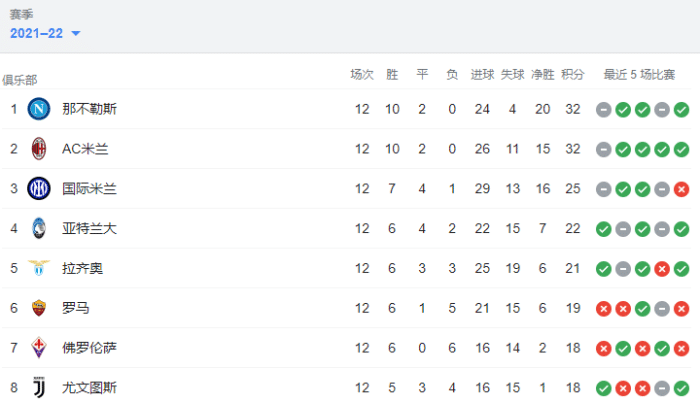Click the Roma club crest
Image resolution: width=700 pixels, height=403 pixels.
click(39, 308)
